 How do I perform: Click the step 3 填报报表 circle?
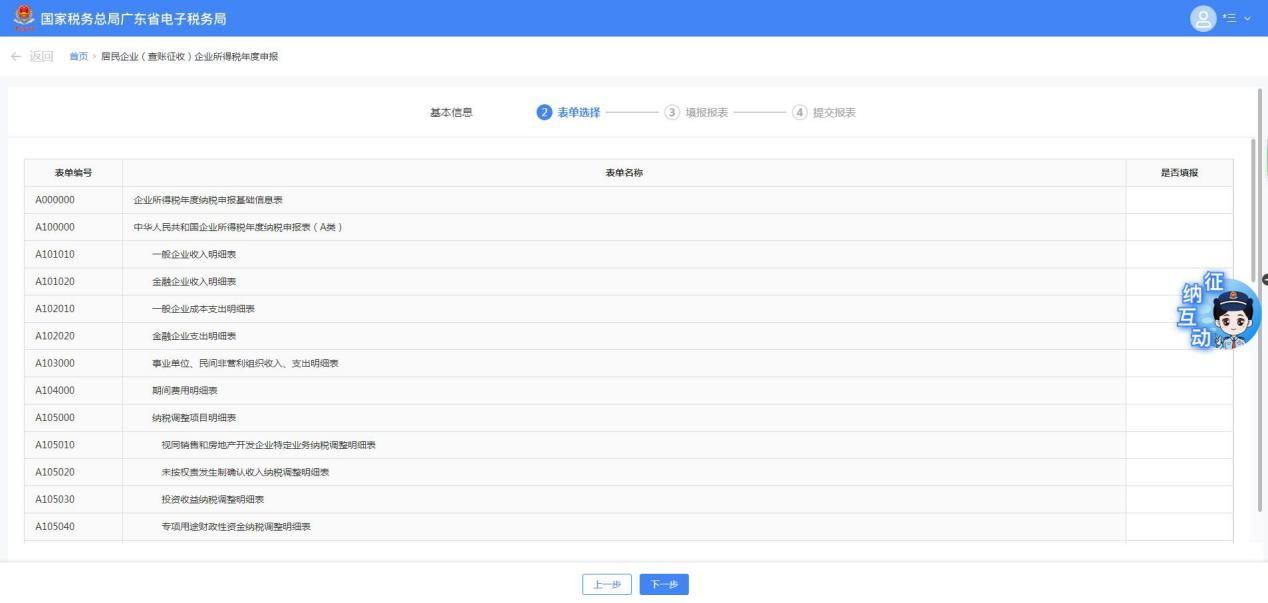[x=673, y=112]
